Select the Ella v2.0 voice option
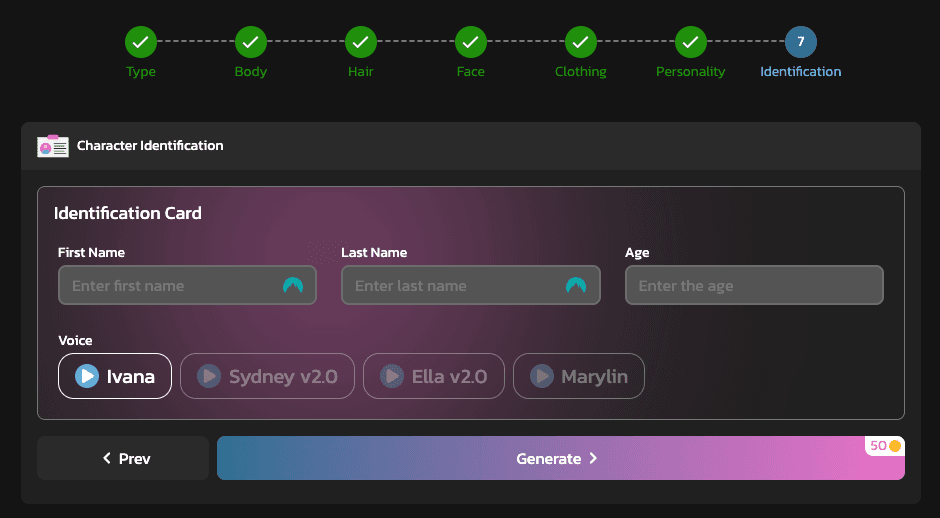Image resolution: width=940 pixels, height=518 pixels. pos(434,376)
